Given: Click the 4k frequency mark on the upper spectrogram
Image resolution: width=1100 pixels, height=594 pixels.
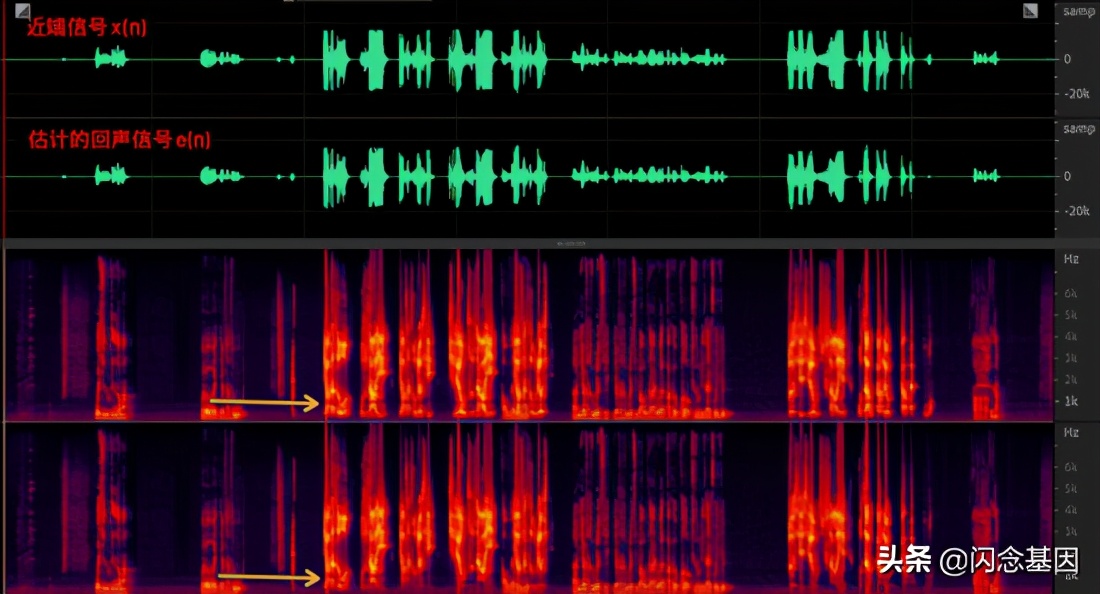Looking at the screenshot, I should [x=1071, y=336].
